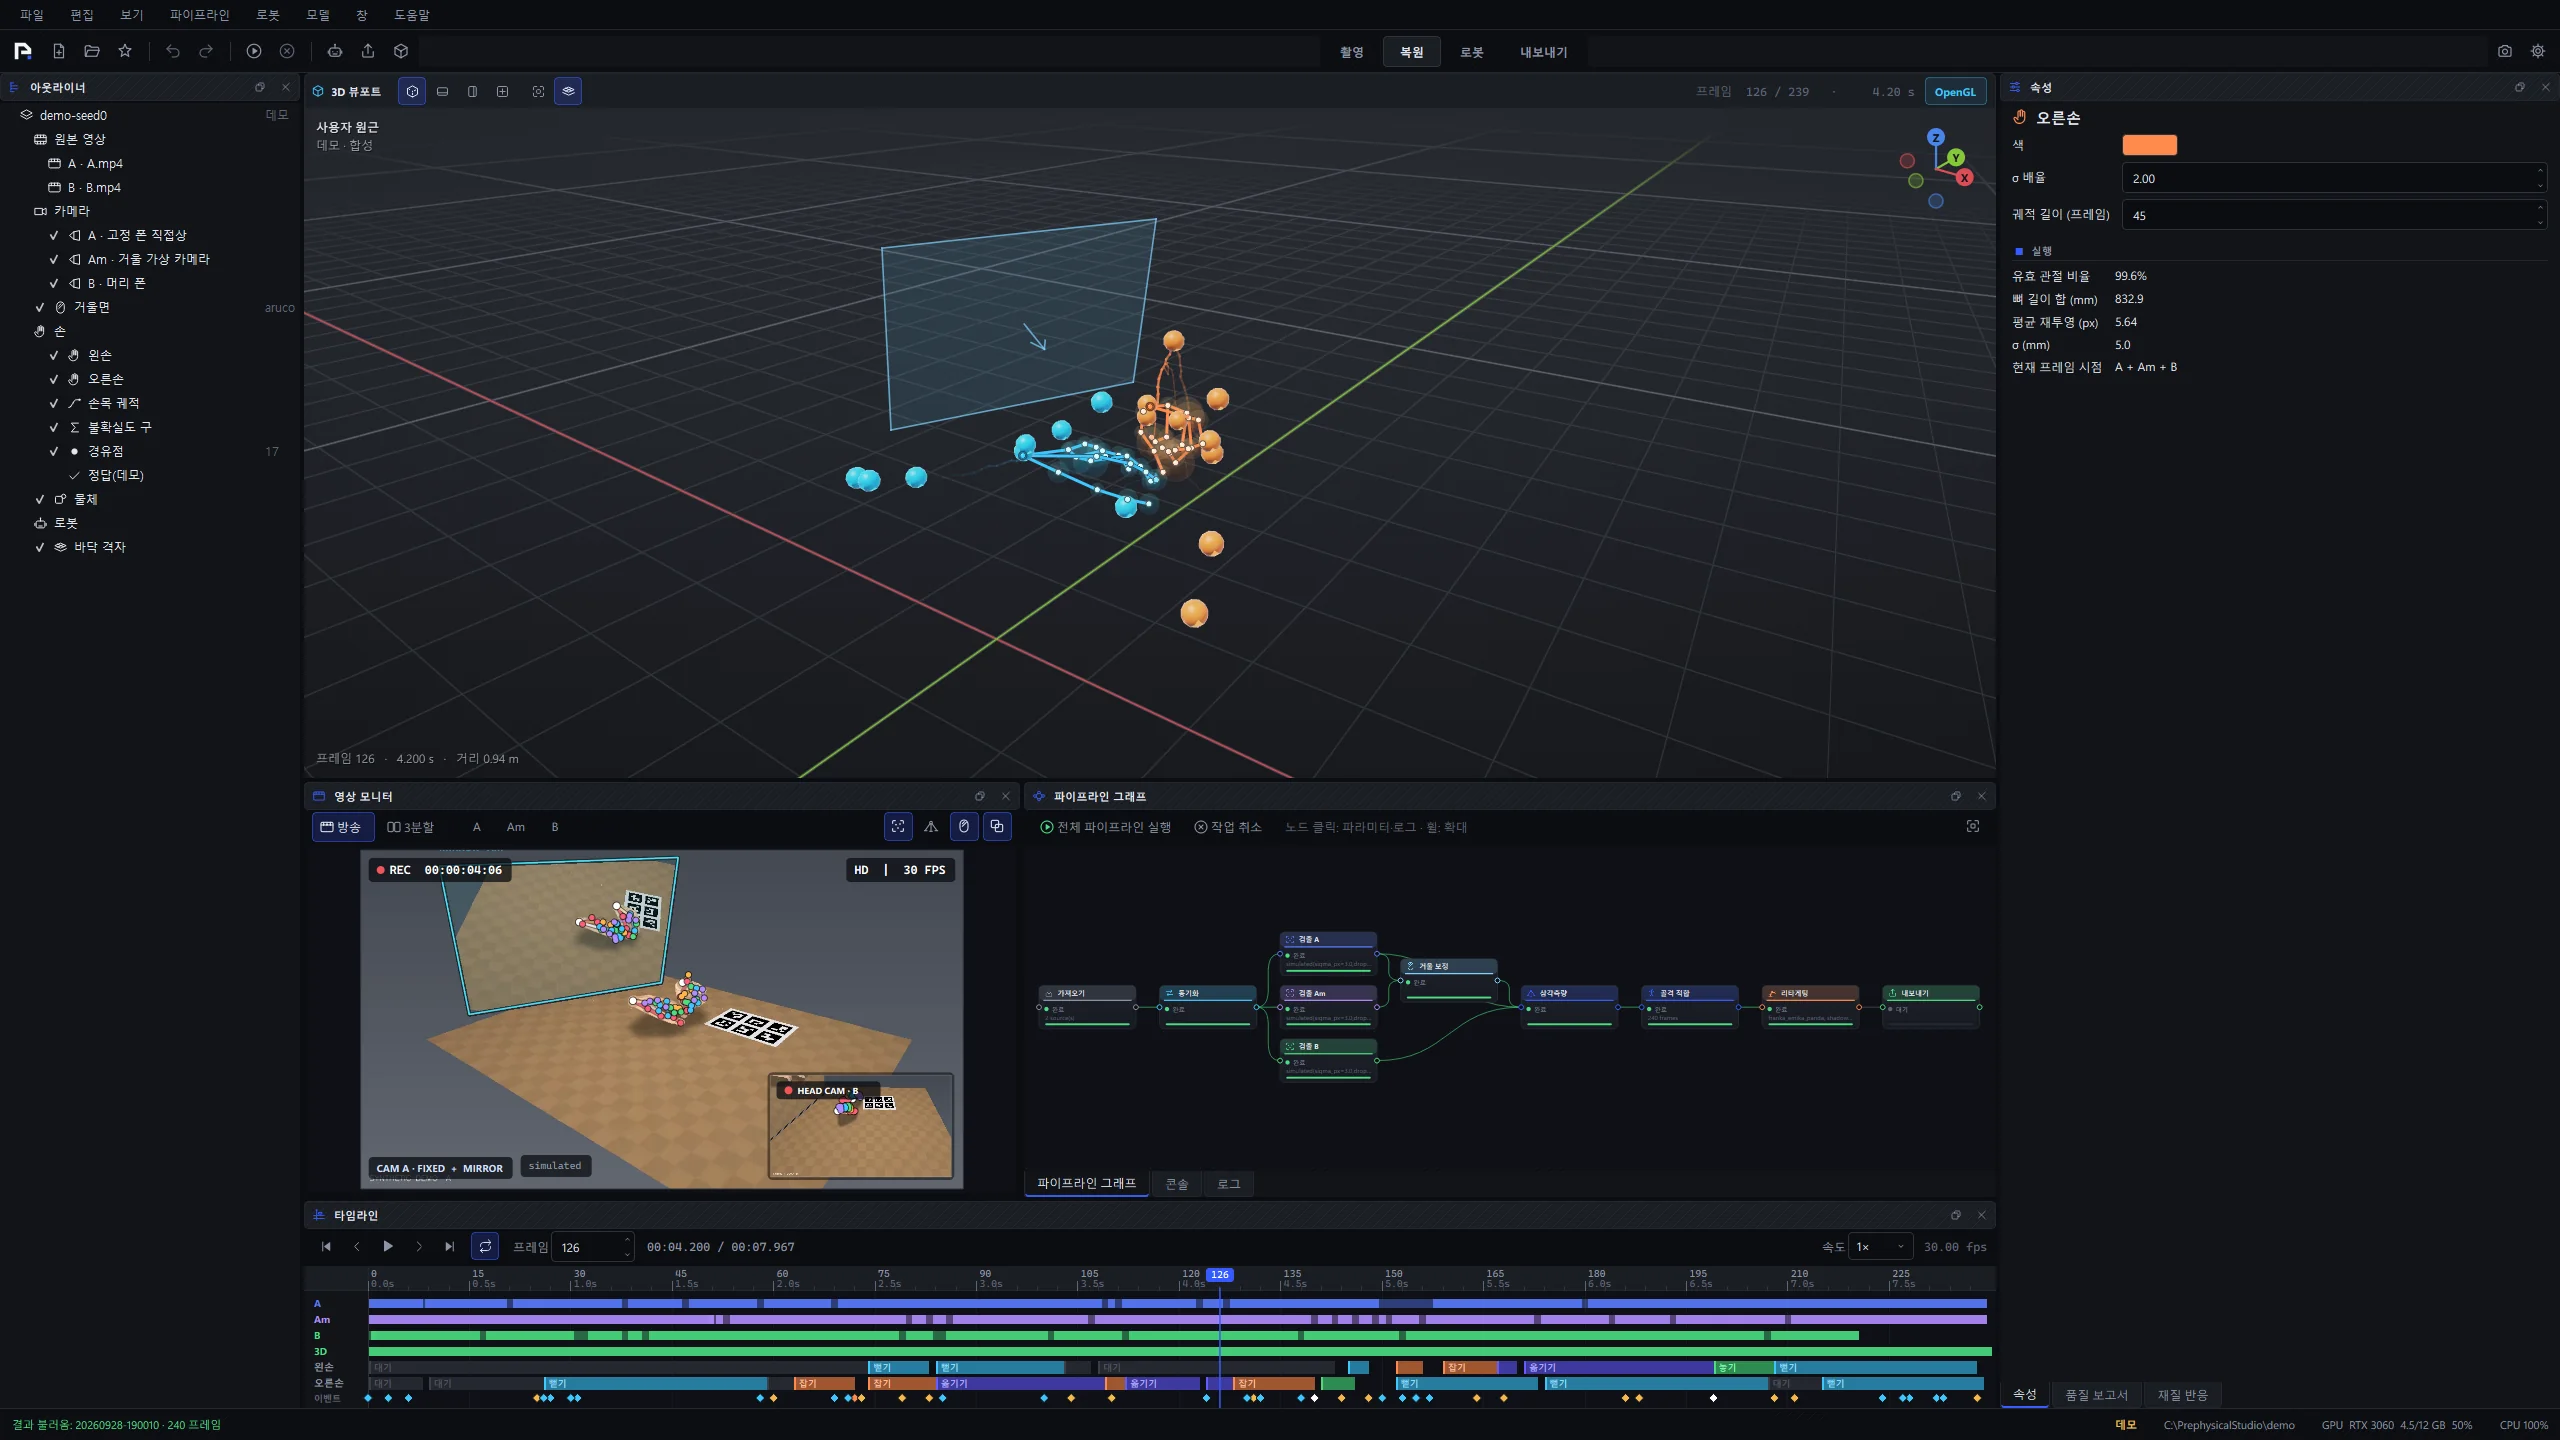The width and height of the screenshot is (2560, 1440).
Task: Click the OpenGL renderer button
Action: [x=1955, y=92]
